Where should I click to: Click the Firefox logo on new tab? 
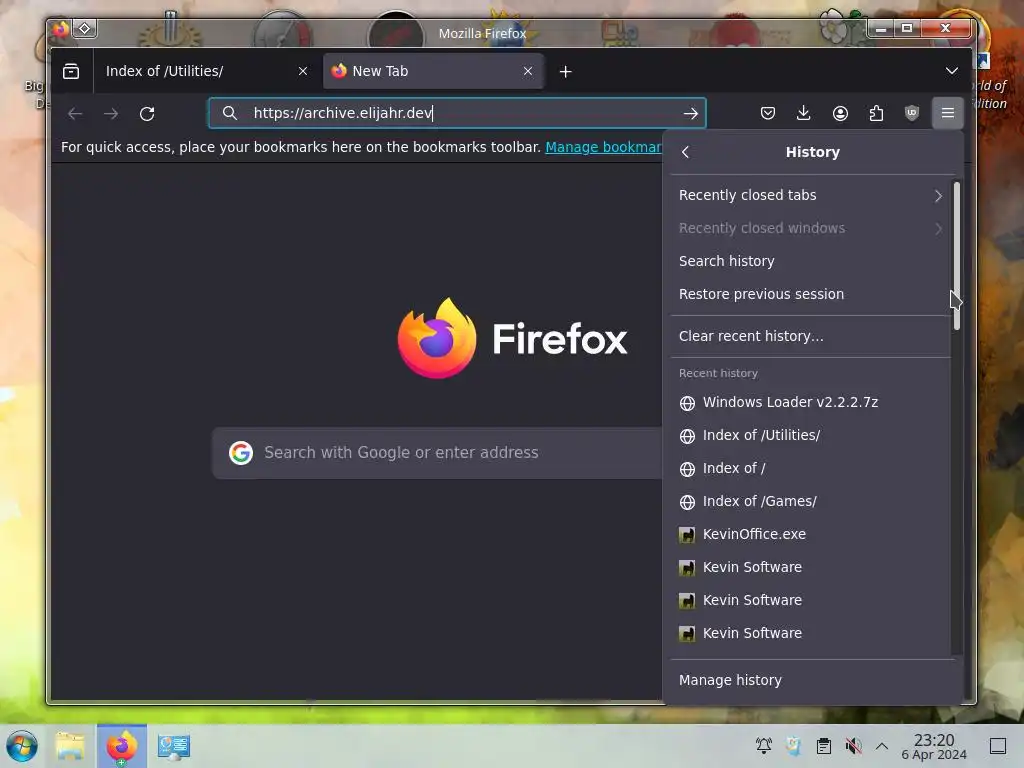click(x=437, y=338)
